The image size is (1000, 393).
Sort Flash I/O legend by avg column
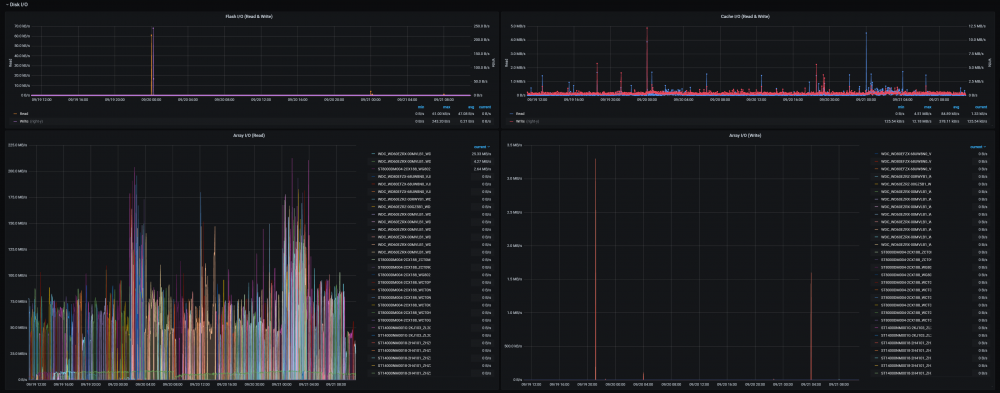(x=471, y=107)
